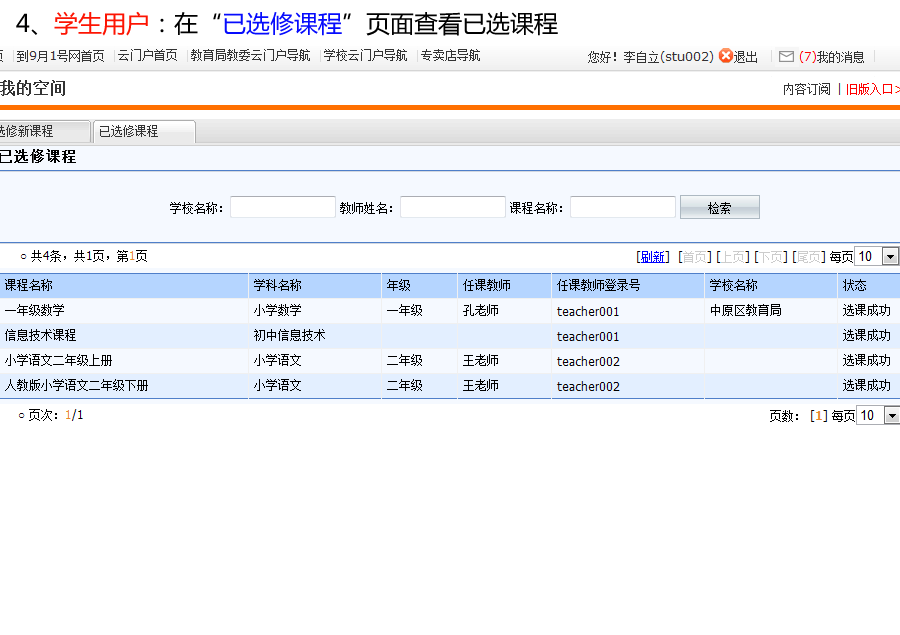Screen dimensions: 900x635
Task: Click the red logout icon
Action: pos(726,57)
